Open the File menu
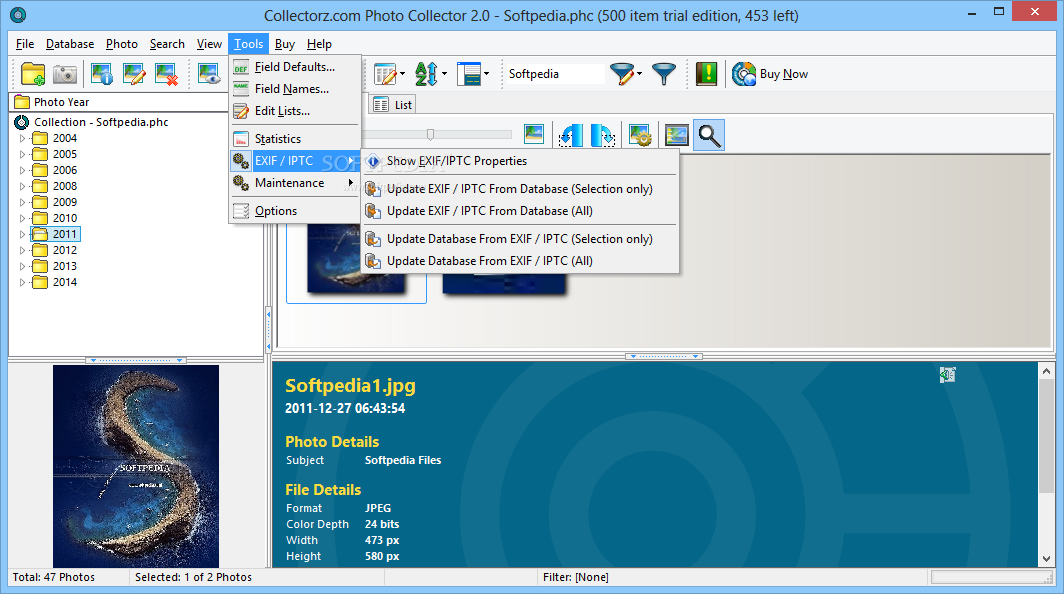Viewport: 1064px width, 594px height. click(25, 44)
